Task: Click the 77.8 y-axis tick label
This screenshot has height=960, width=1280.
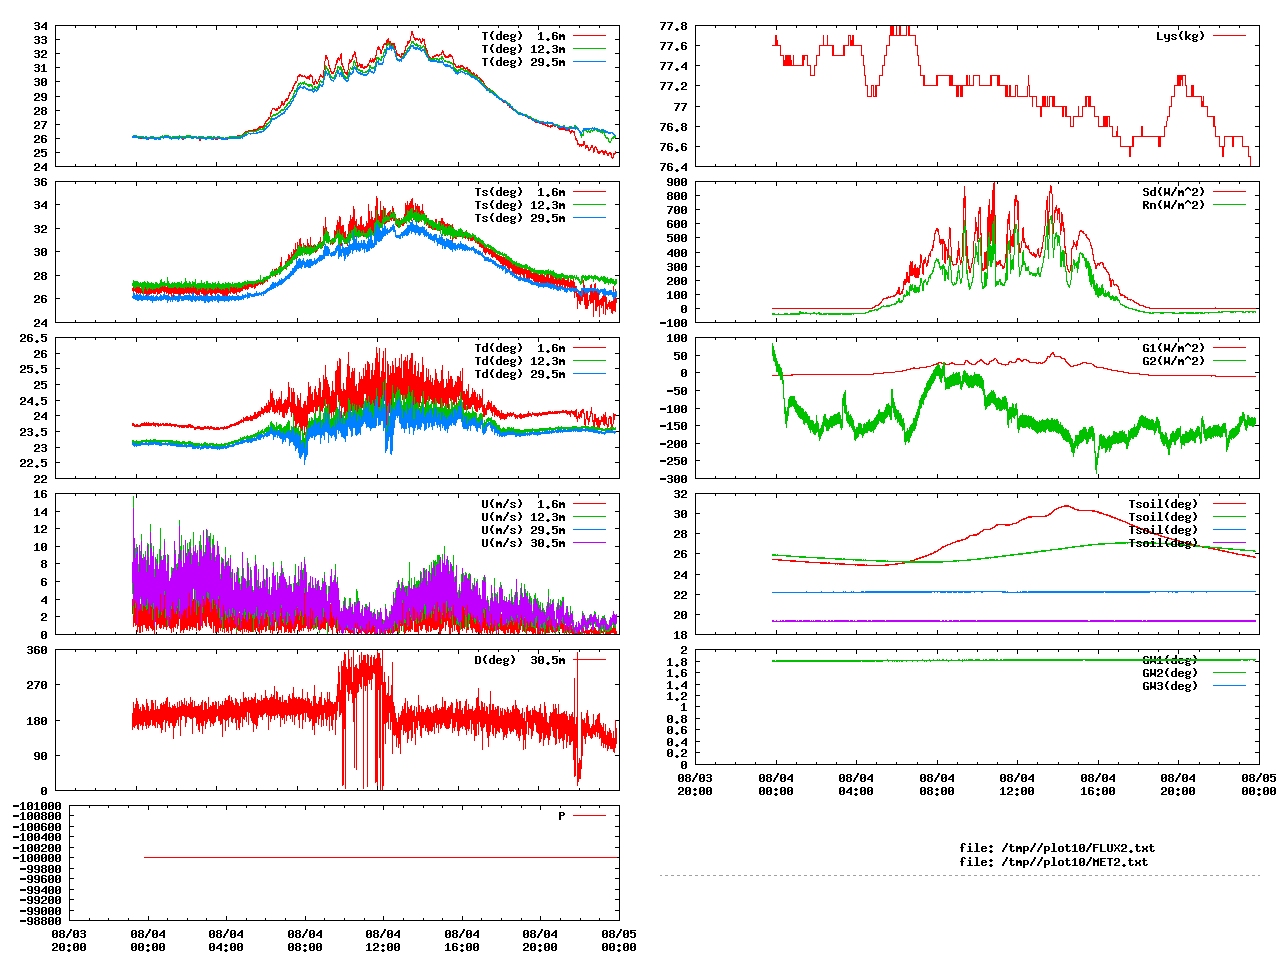Action: tap(674, 26)
